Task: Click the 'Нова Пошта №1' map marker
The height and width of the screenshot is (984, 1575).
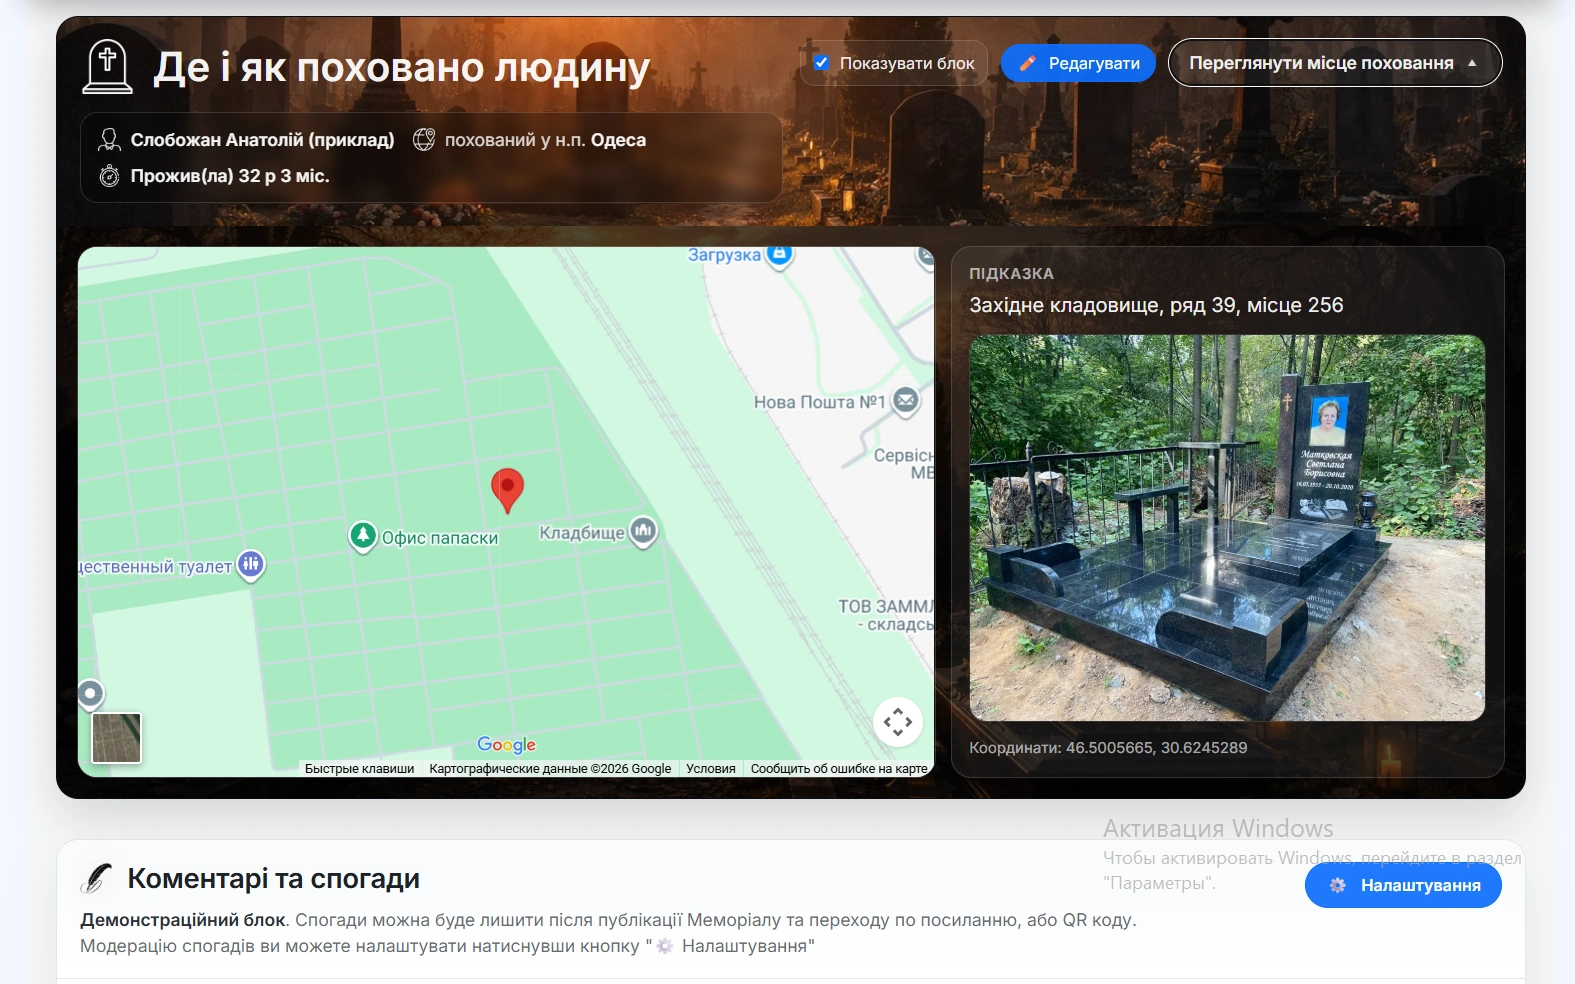Action: point(905,401)
